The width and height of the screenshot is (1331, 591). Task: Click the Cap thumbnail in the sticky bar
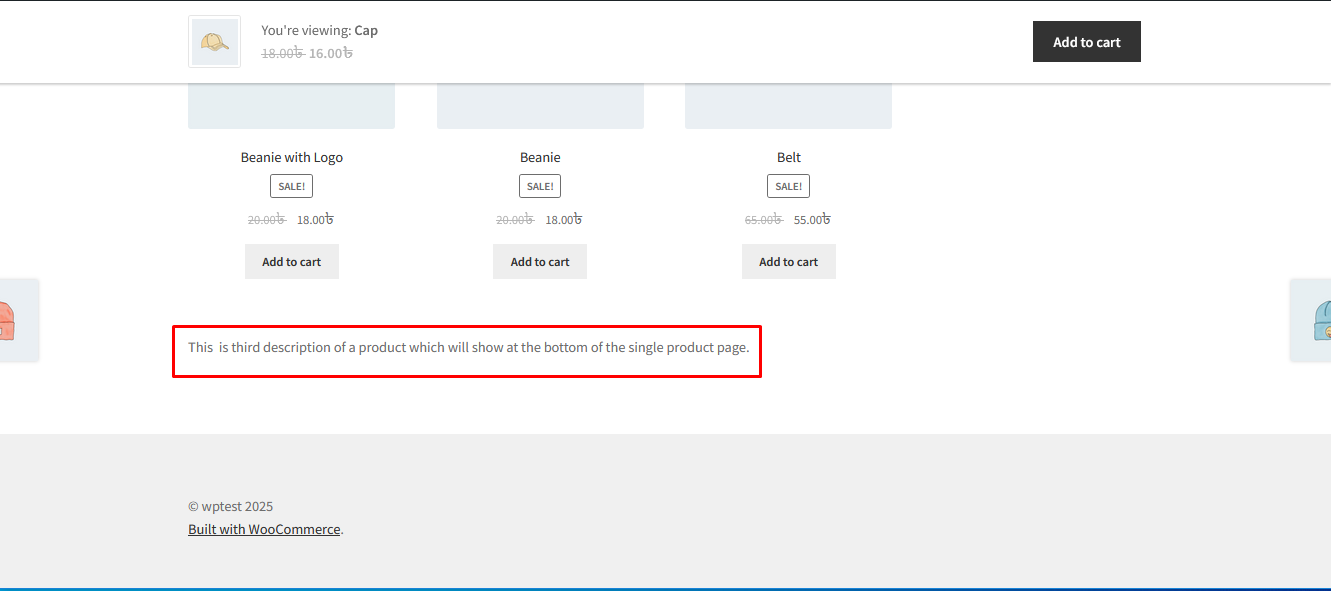214,42
